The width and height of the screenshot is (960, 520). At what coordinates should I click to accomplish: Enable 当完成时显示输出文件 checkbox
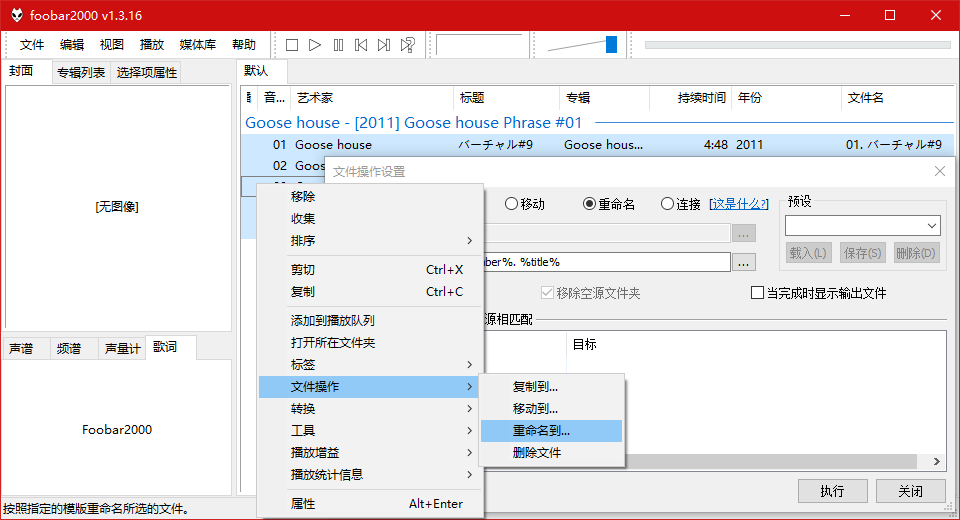coord(758,293)
